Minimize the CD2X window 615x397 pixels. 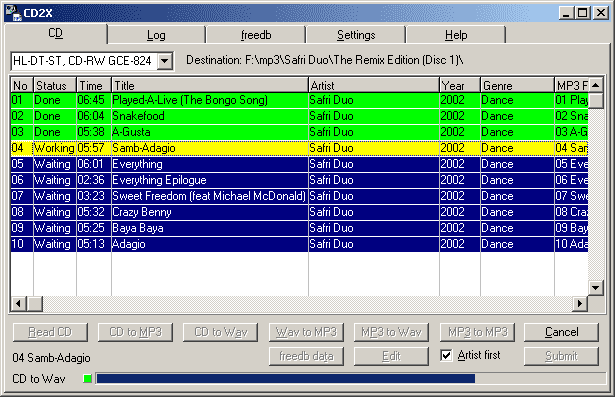pos(566,13)
